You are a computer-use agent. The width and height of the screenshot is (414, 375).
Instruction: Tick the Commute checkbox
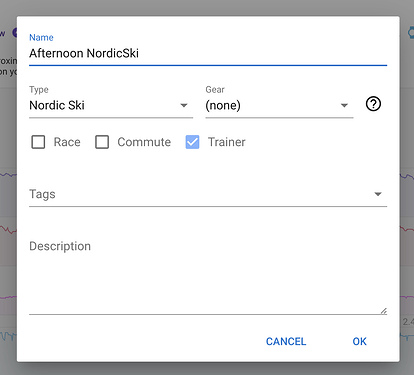(x=102, y=142)
